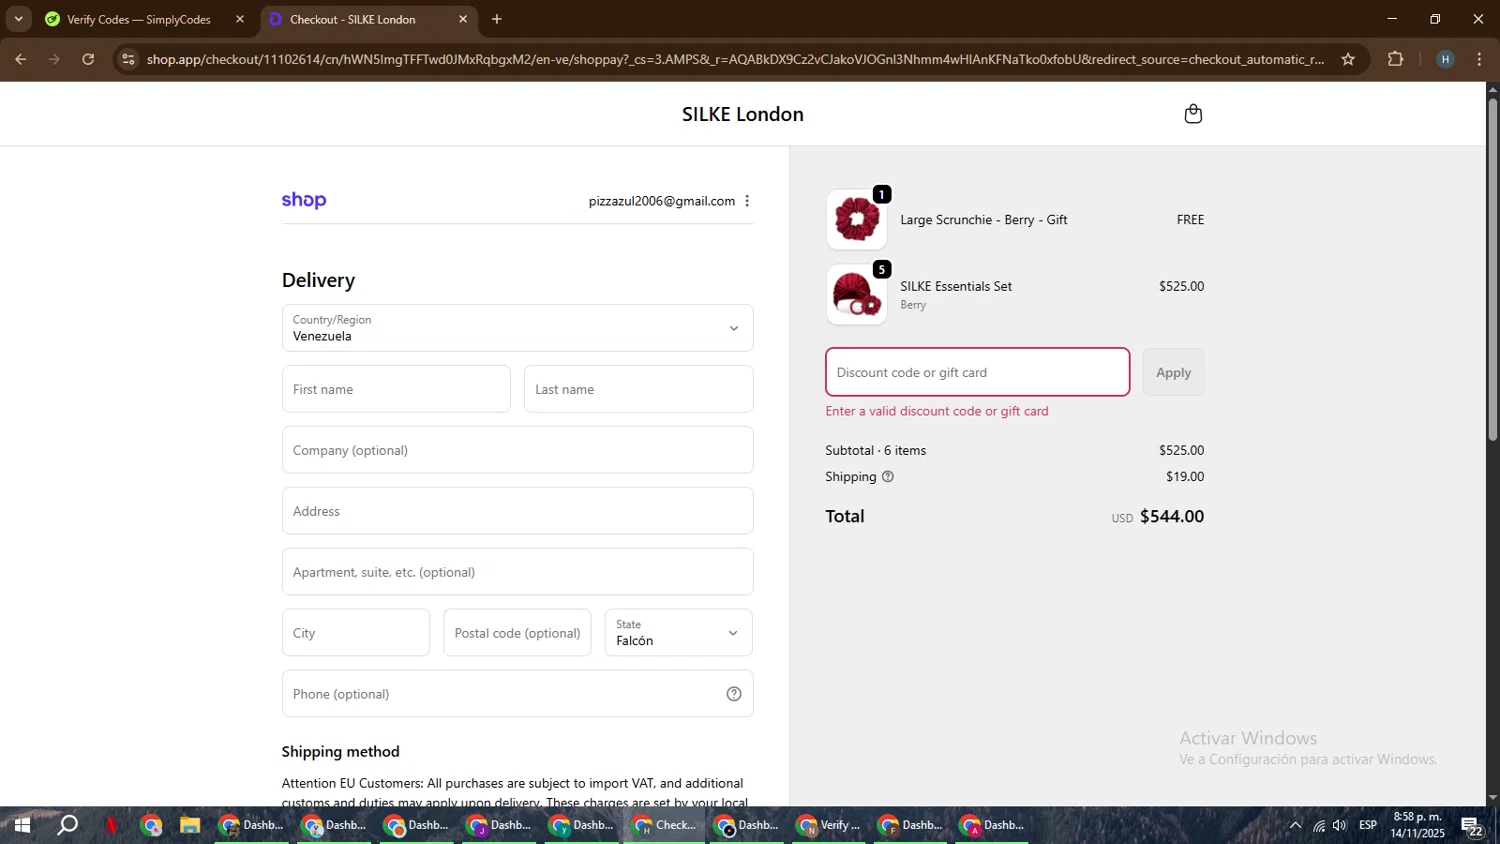Expand the Country/Region dropdown
Image resolution: width=1500 pixels, height=844 pixels.
[x=517, y=328]
